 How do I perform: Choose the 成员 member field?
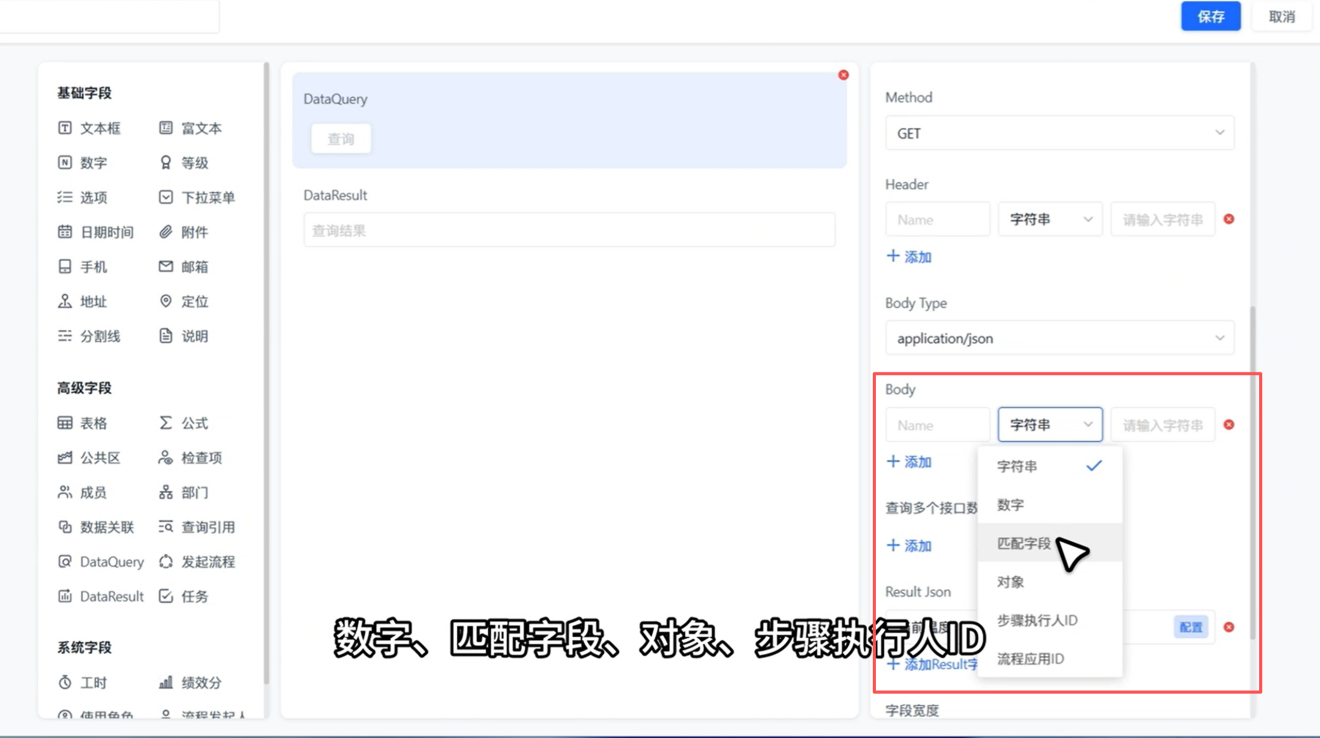[x=82, y=493]
